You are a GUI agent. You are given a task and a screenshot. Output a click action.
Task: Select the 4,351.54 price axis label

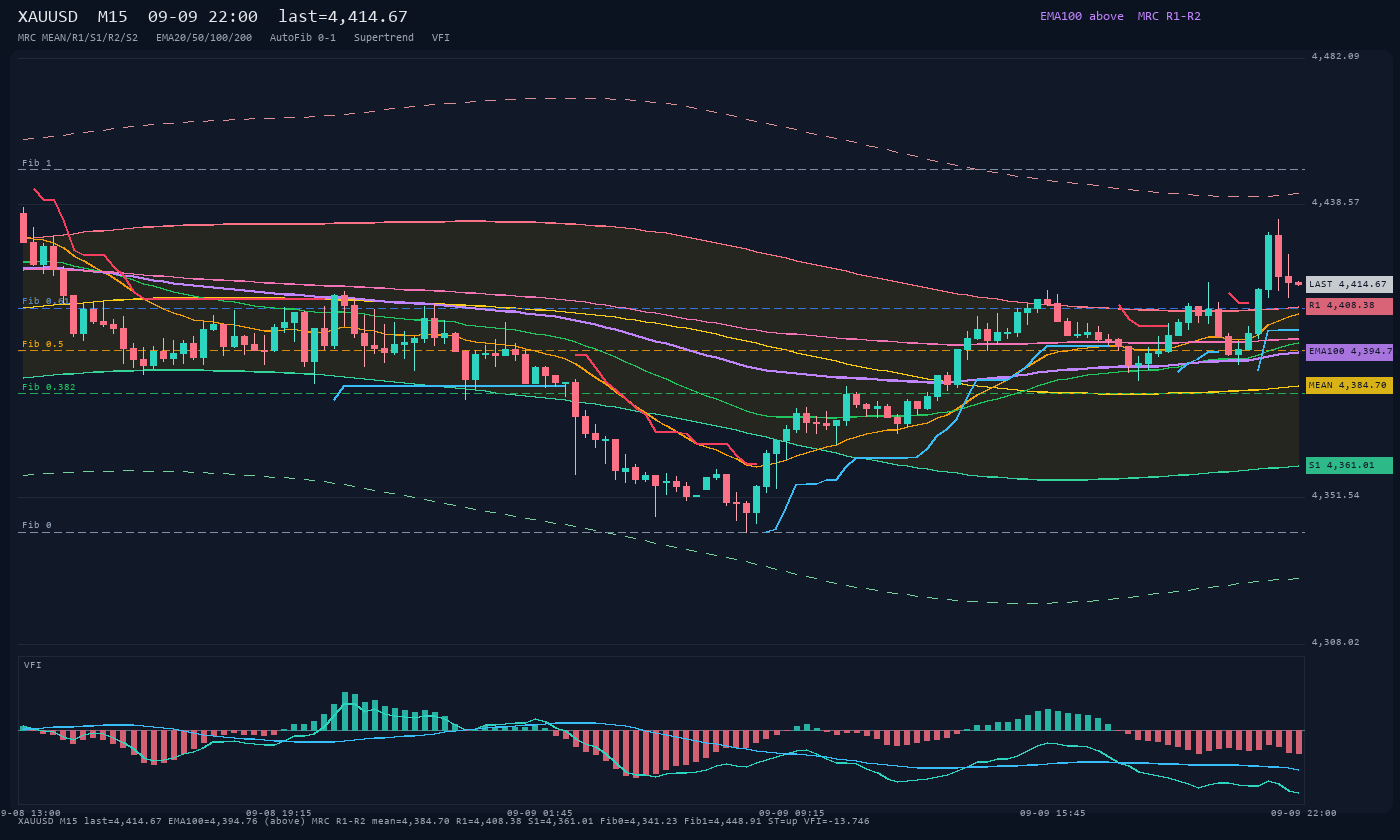coord(1336,495)
